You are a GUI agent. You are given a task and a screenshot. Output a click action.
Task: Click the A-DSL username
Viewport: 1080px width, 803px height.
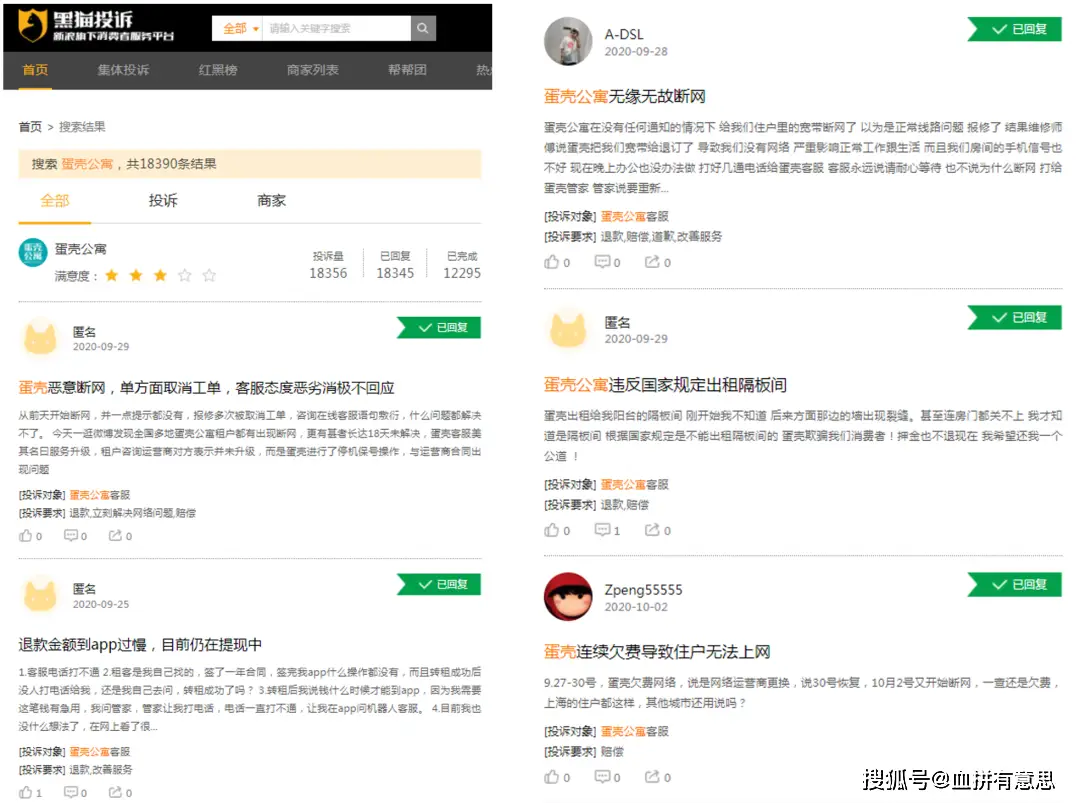(x=624, y=34)
